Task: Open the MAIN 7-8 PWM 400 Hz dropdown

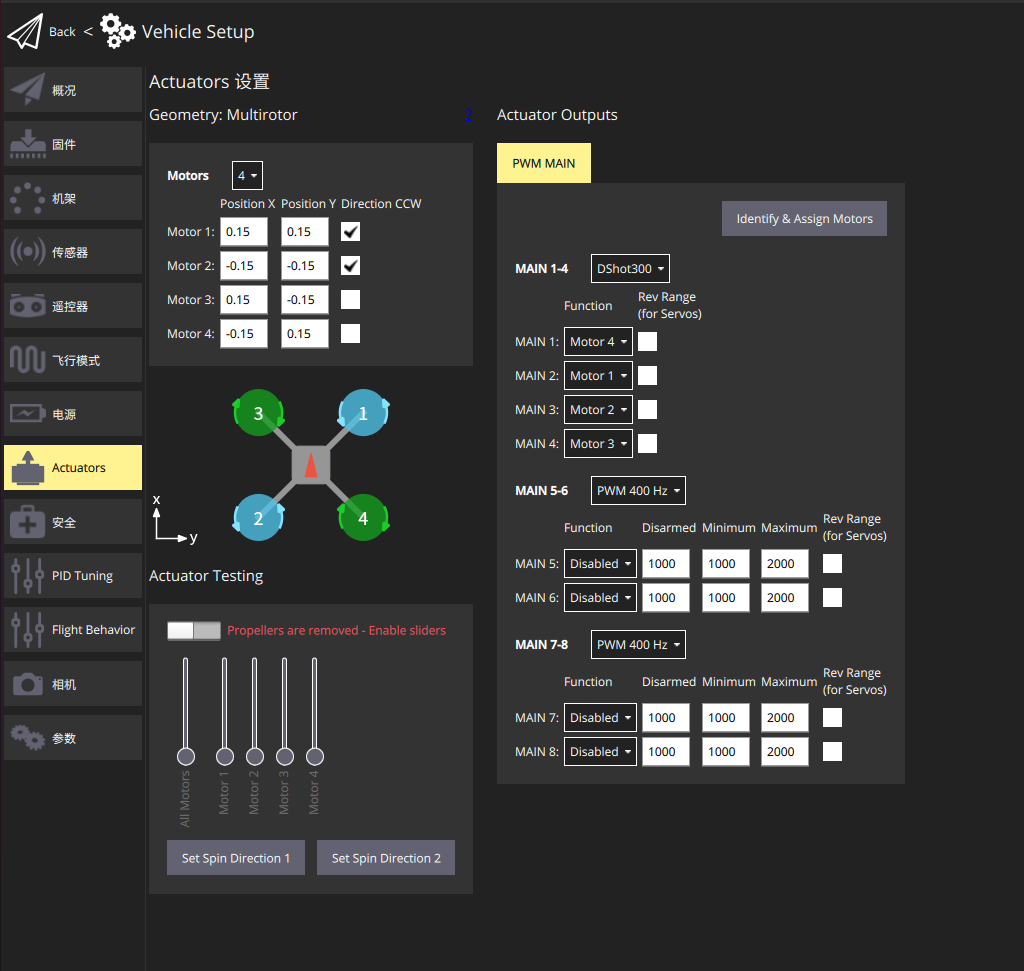Action: tap(638, 645)
